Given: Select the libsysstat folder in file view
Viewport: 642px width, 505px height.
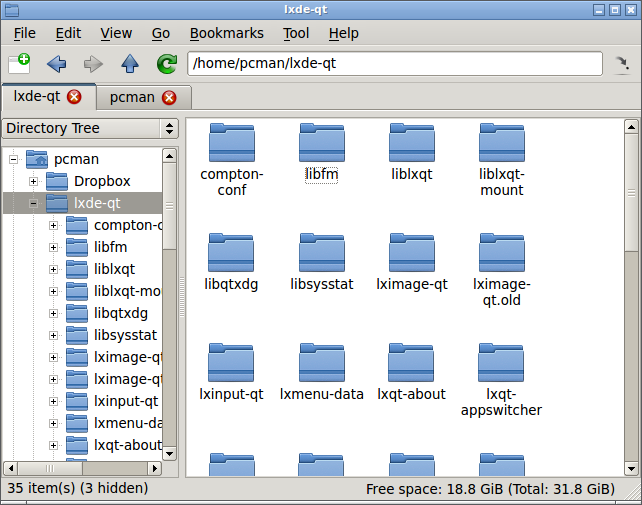Looking at the screenshot, I should (x=321, y=254).
